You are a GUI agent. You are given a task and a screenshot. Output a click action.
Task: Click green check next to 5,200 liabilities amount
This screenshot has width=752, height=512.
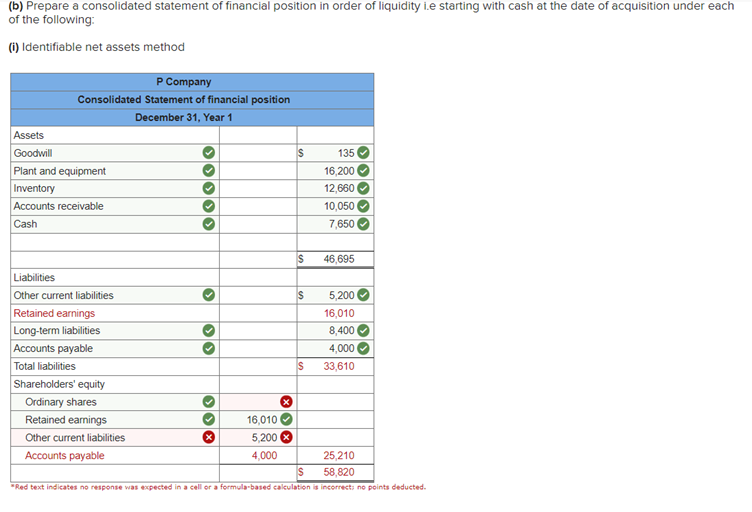coord(364,295)
